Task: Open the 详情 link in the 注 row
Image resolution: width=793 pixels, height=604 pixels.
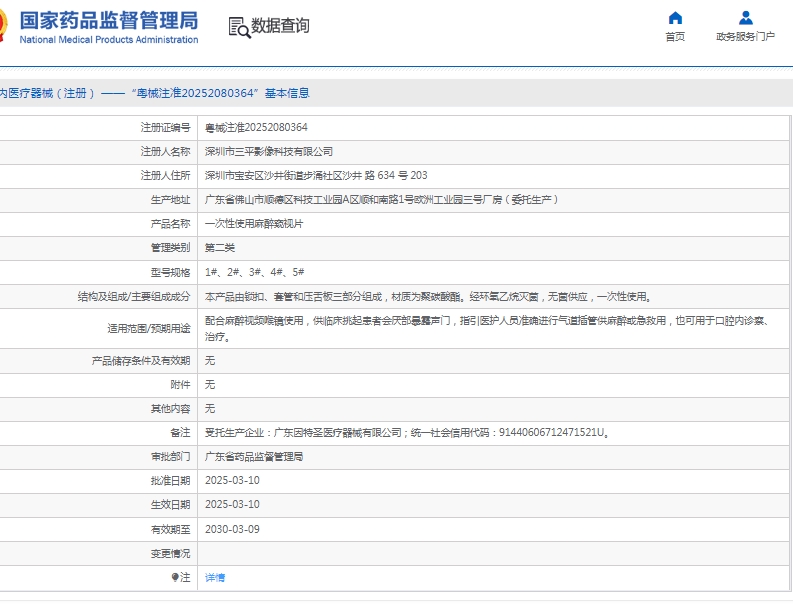Action: 215,577
